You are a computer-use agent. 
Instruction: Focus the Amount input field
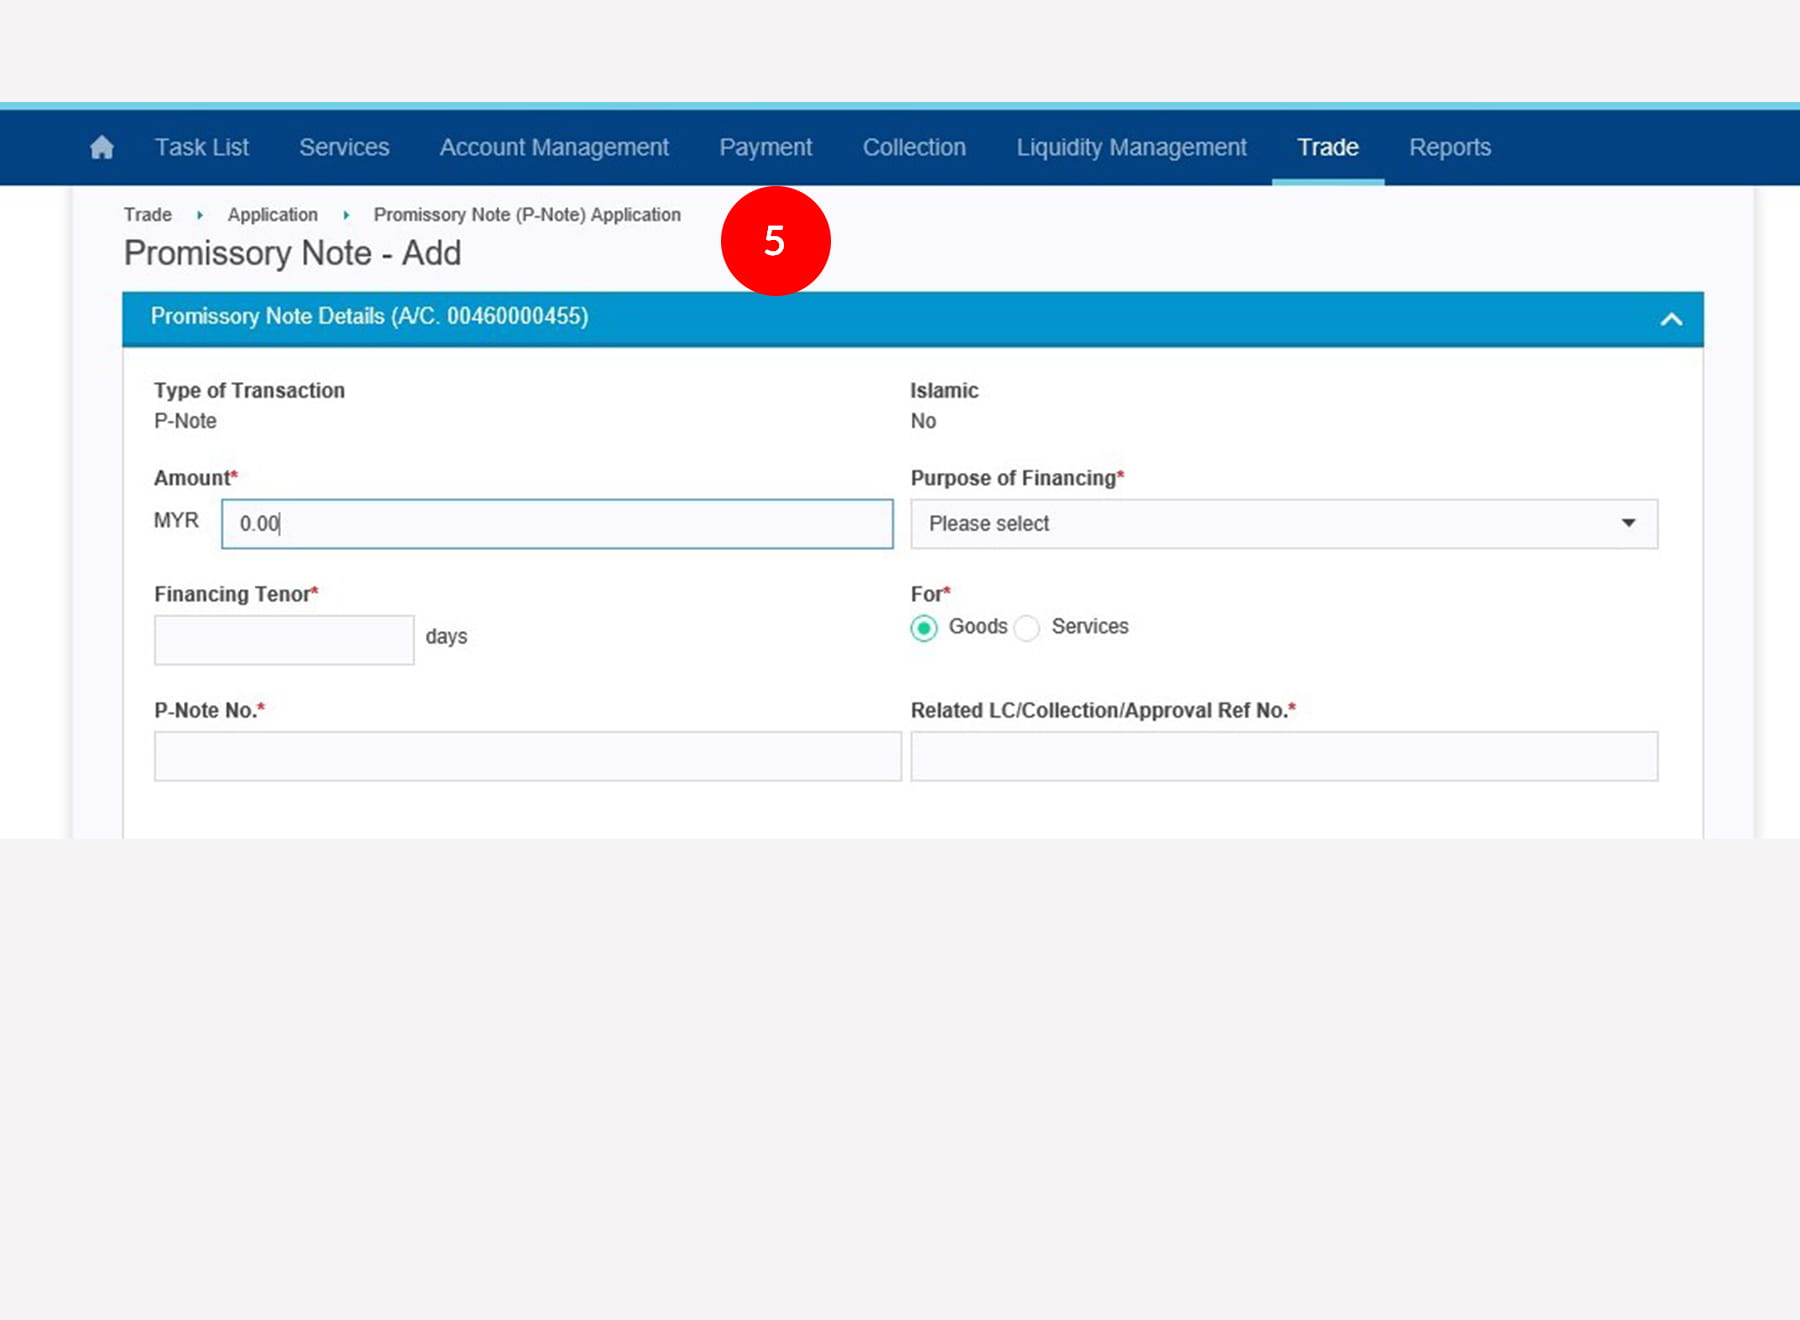click(557, 524)
